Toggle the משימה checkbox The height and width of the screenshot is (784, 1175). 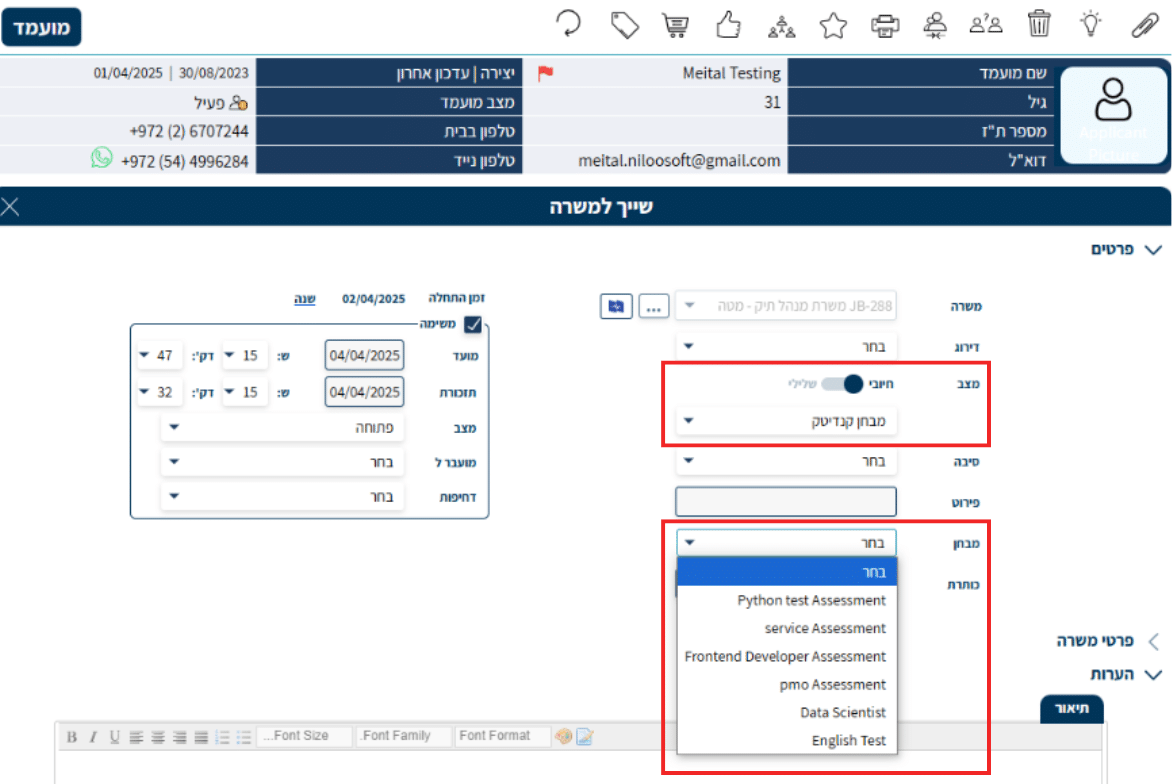click(473, 324)
